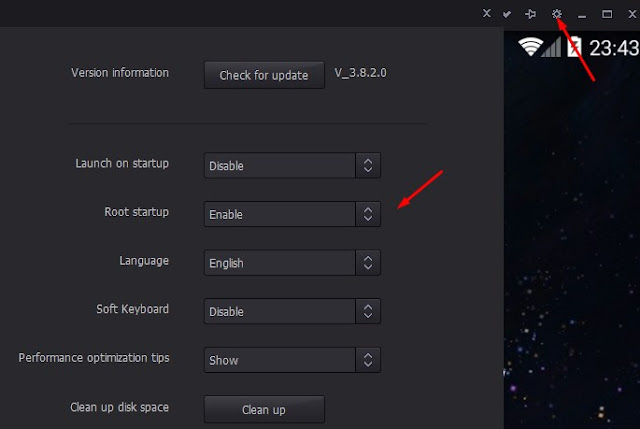Close the settings panel with the X icon
The width and height of the screenshot is (640, 429).
click(x=487, y=13)
